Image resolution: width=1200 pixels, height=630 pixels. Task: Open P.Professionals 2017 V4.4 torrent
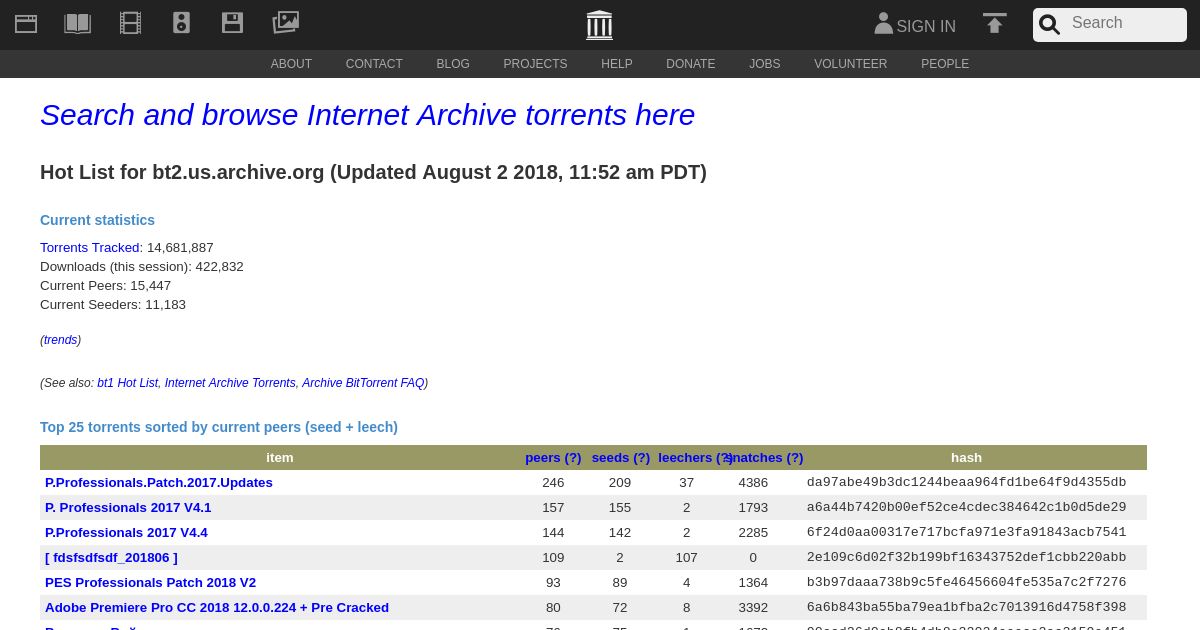(x=126, y=533)
